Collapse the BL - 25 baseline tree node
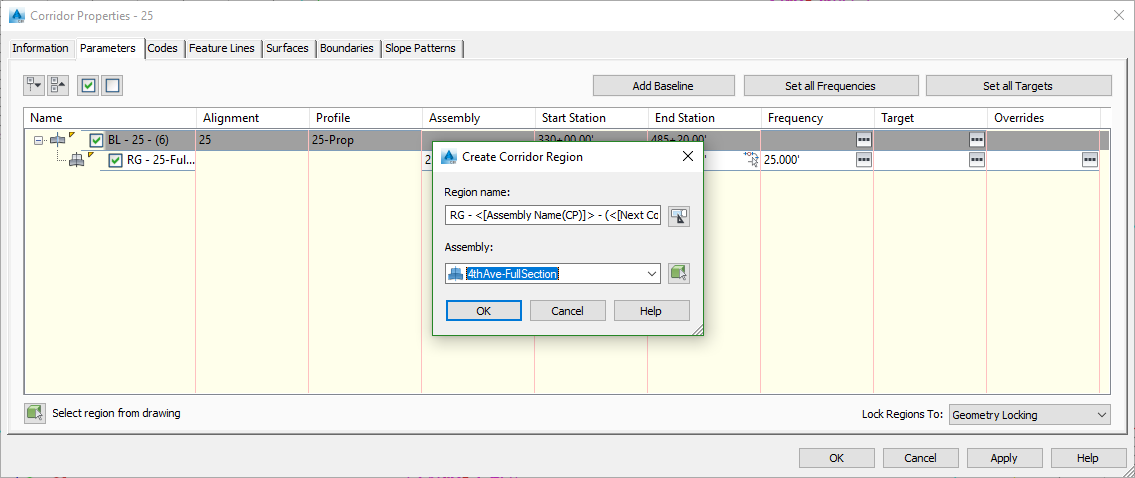1135x478 pixels. point(38,141)
